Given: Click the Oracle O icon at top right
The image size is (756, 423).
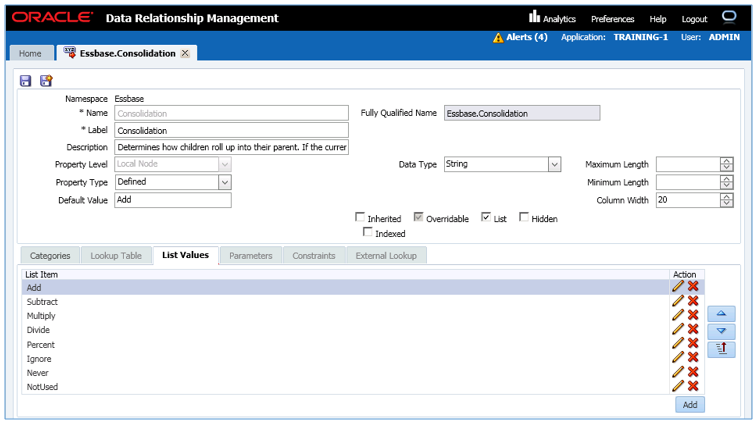Looking at the screenshot, I should point(729,17).
